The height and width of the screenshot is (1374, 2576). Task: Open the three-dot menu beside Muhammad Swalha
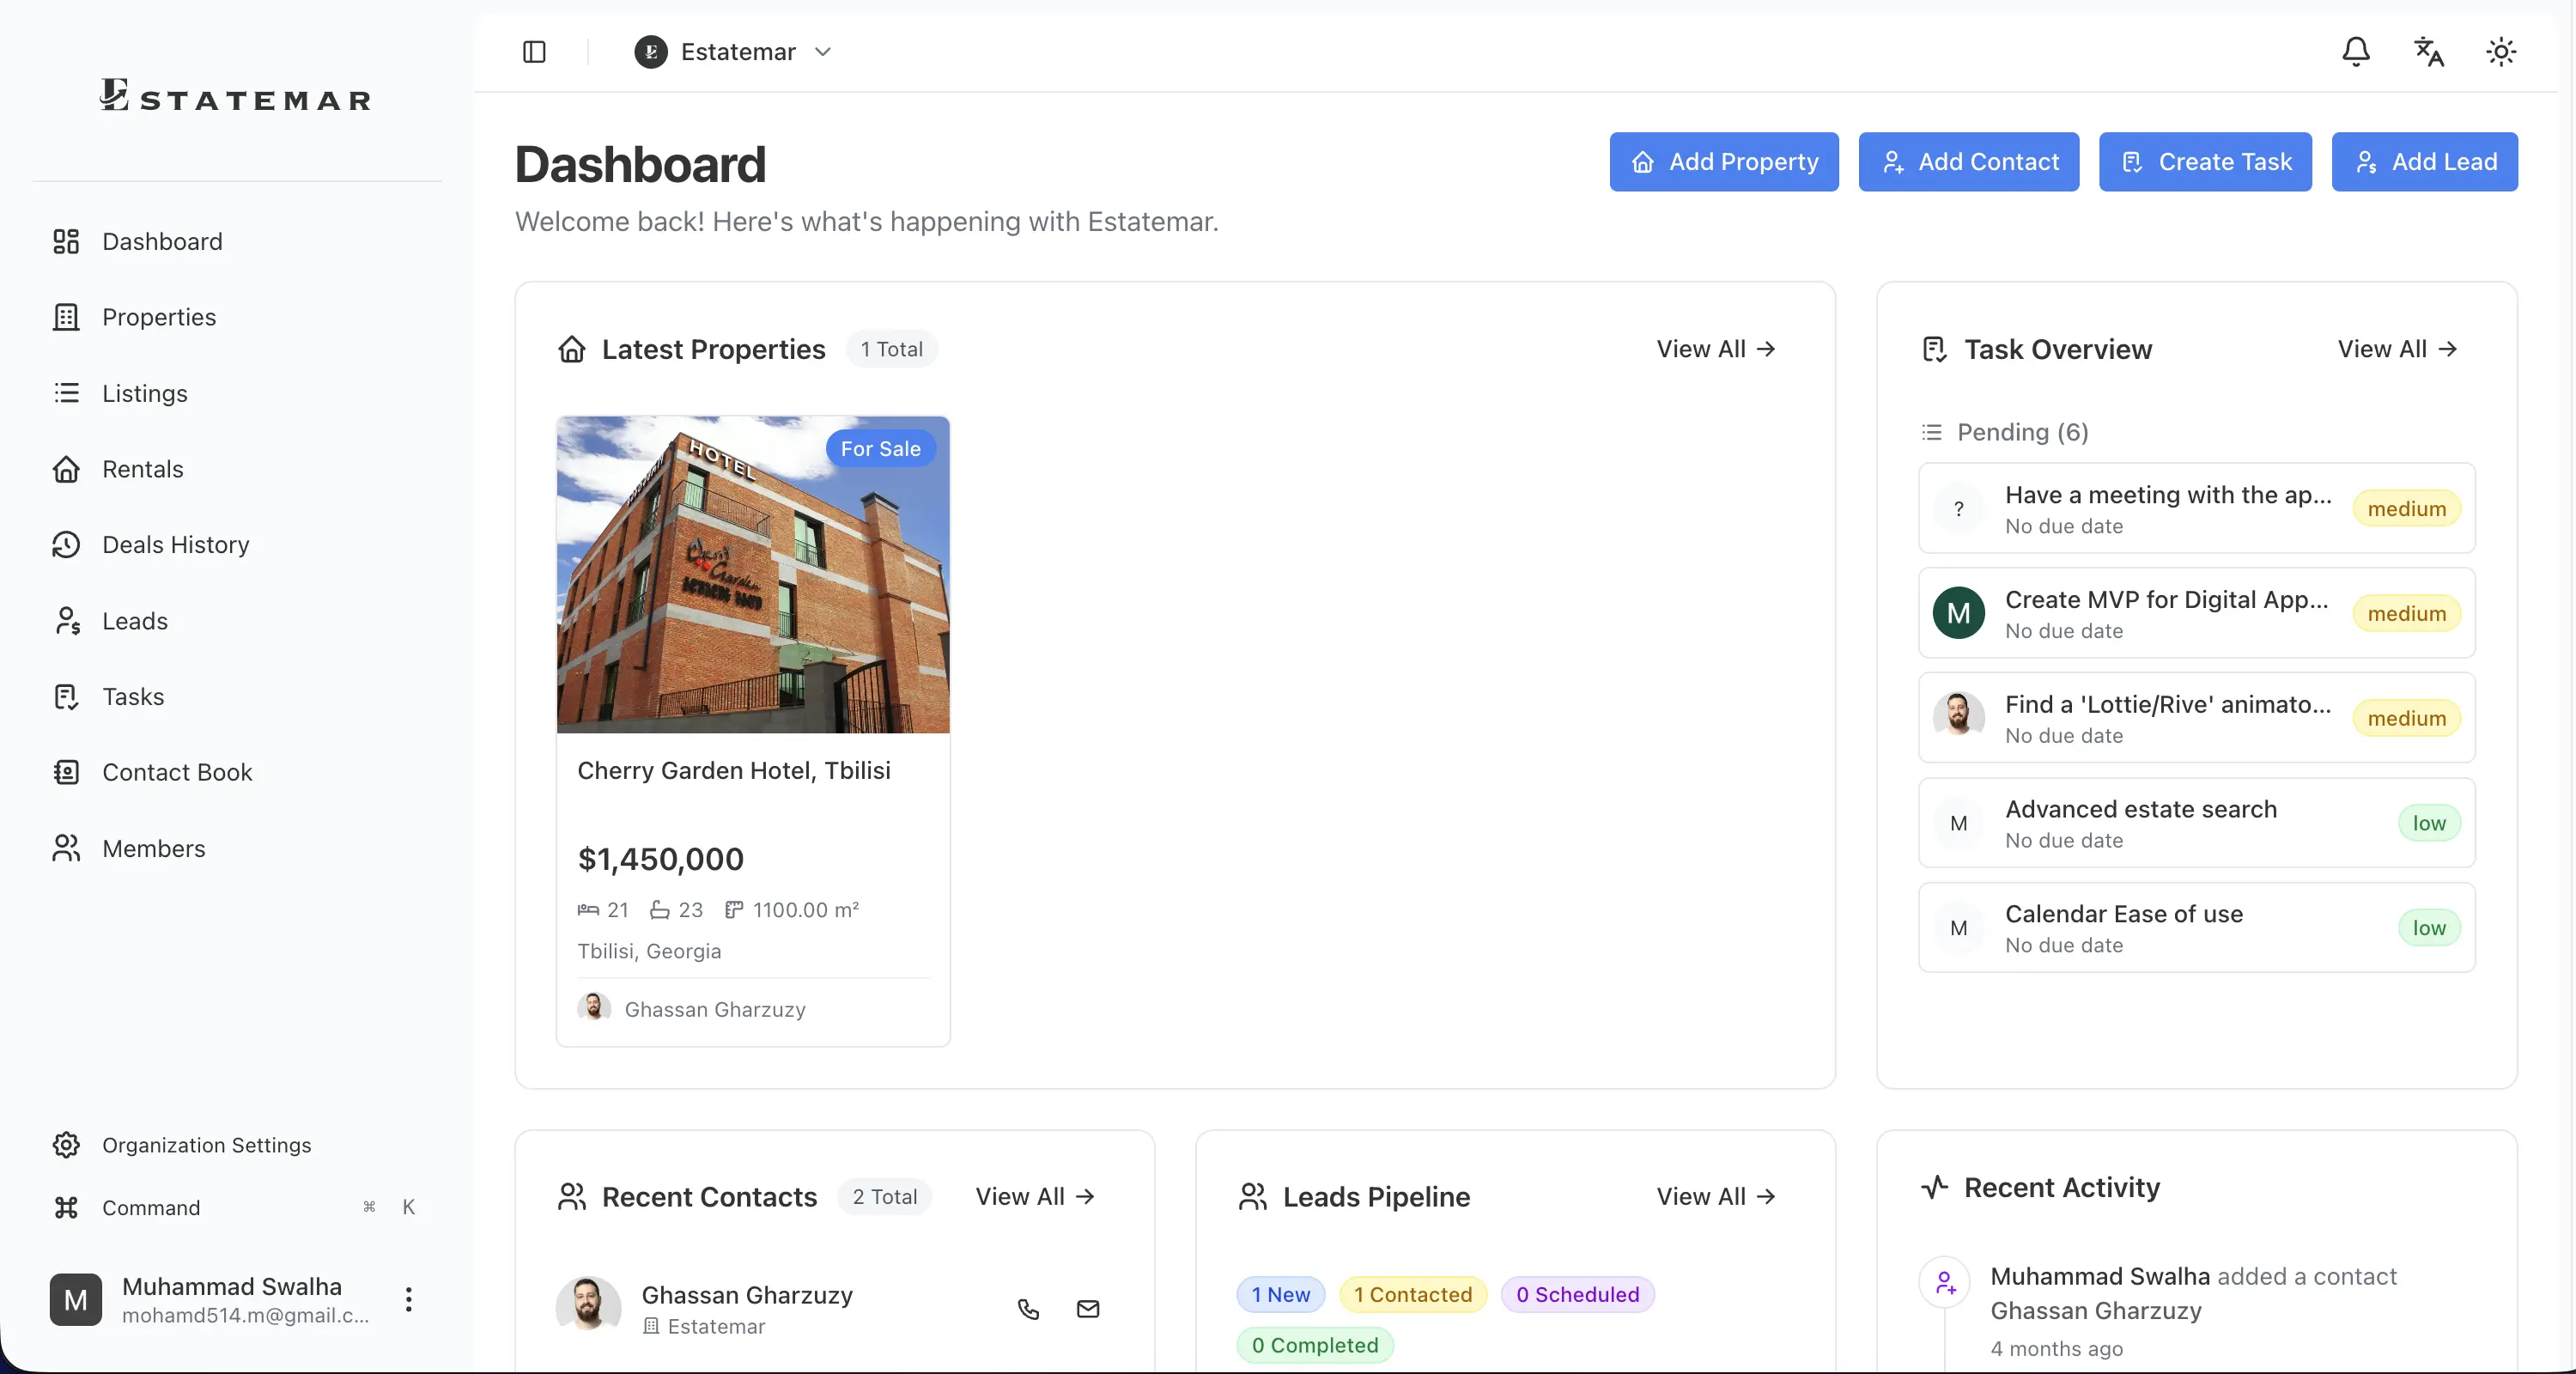(x=410, y=1301)
